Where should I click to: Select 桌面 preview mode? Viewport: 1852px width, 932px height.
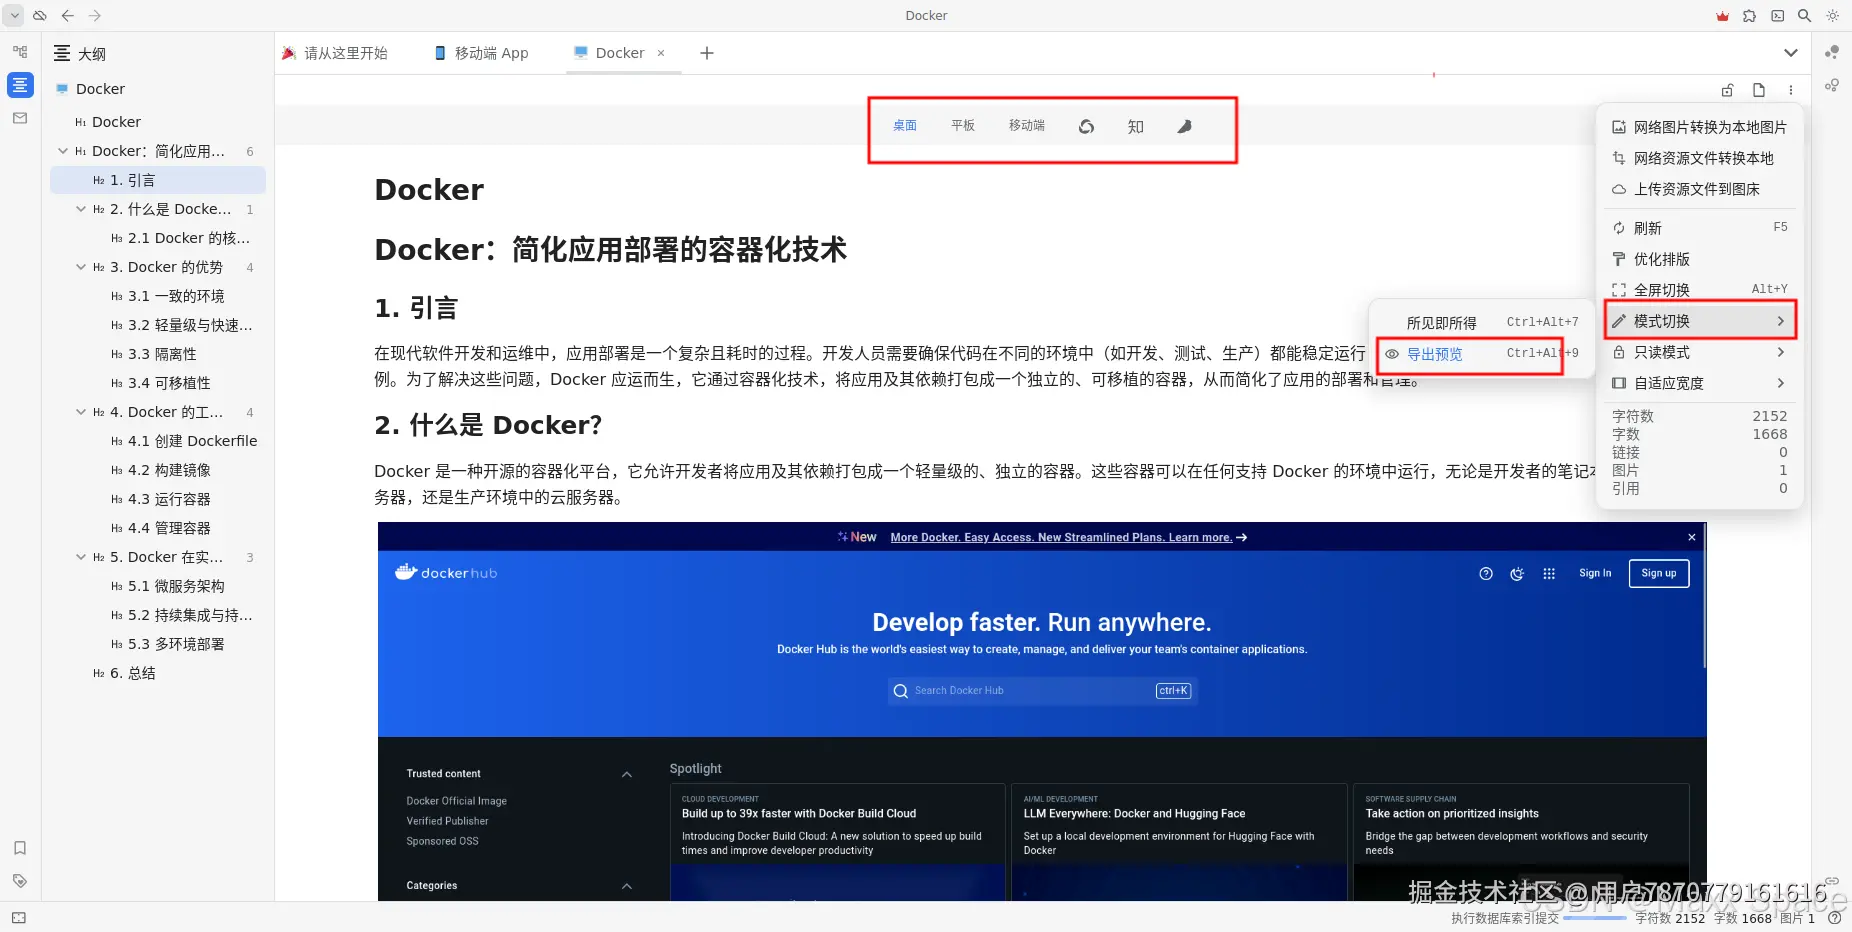[x=905, y=126]
